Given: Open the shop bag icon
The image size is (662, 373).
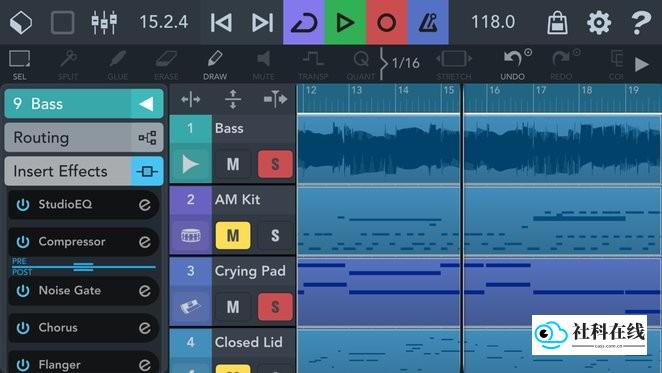Looking at the screenshot, I should 557,22.
